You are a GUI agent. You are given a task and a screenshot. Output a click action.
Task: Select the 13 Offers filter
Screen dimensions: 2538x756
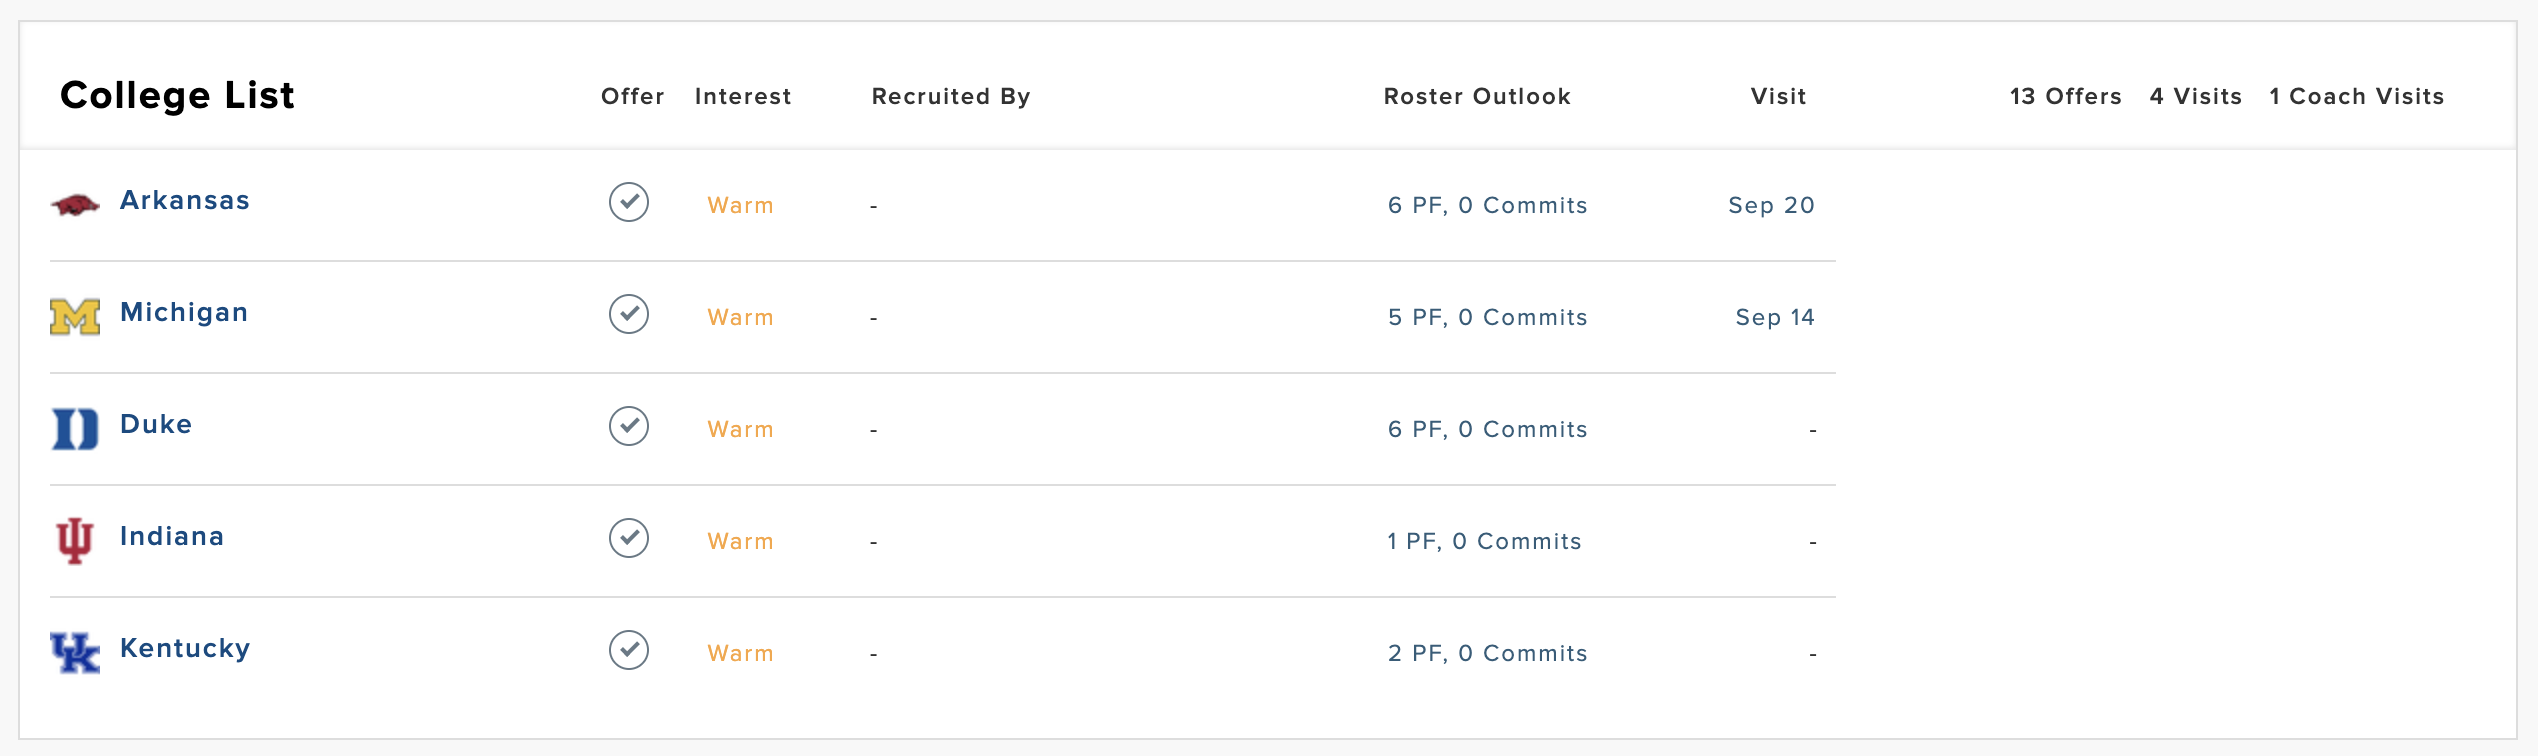pos(2066,97)
